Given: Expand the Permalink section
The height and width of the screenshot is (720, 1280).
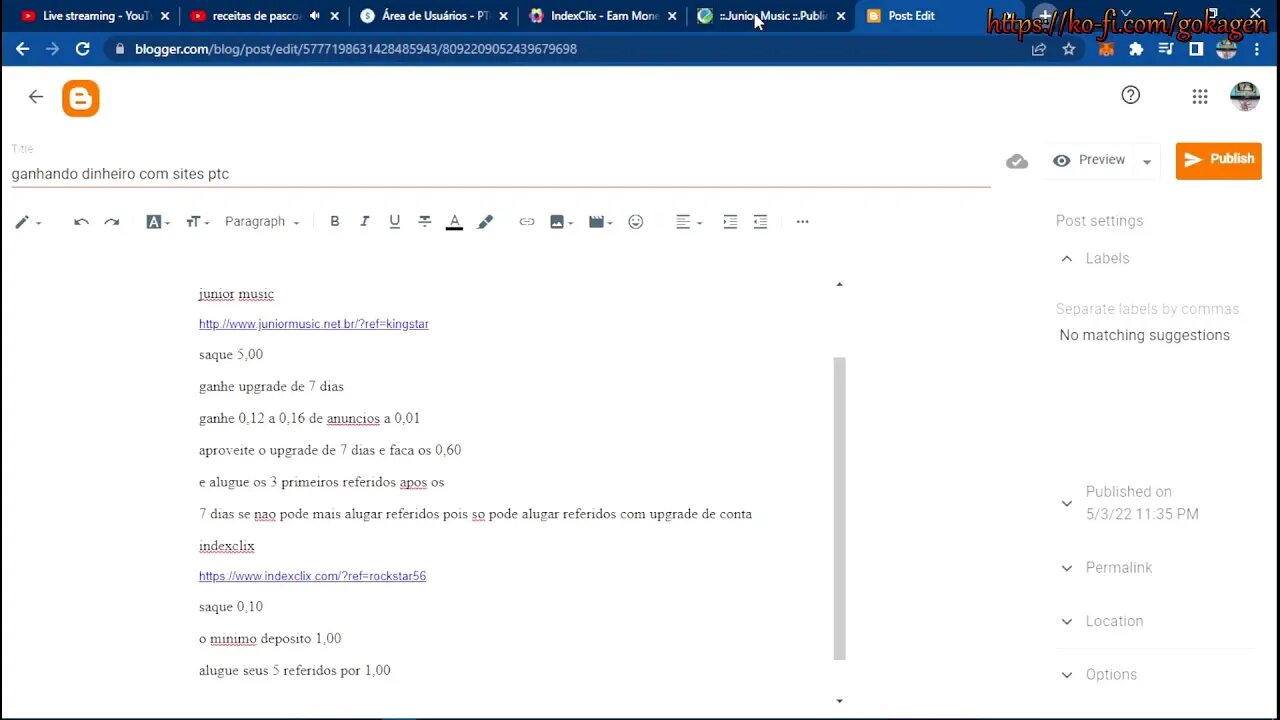Looking at the screenshot, I should (x=1066, y=568).
